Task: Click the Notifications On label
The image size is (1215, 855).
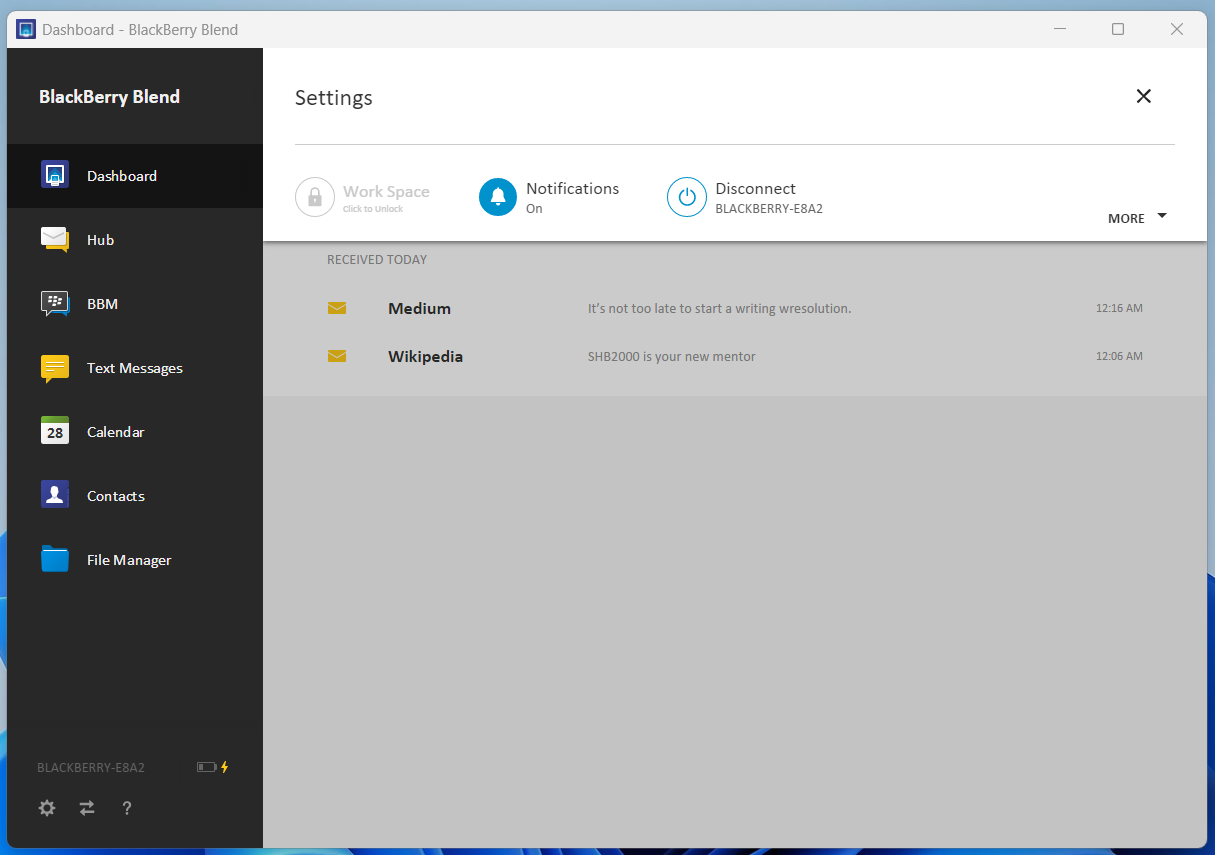Action: pos(573,197)
